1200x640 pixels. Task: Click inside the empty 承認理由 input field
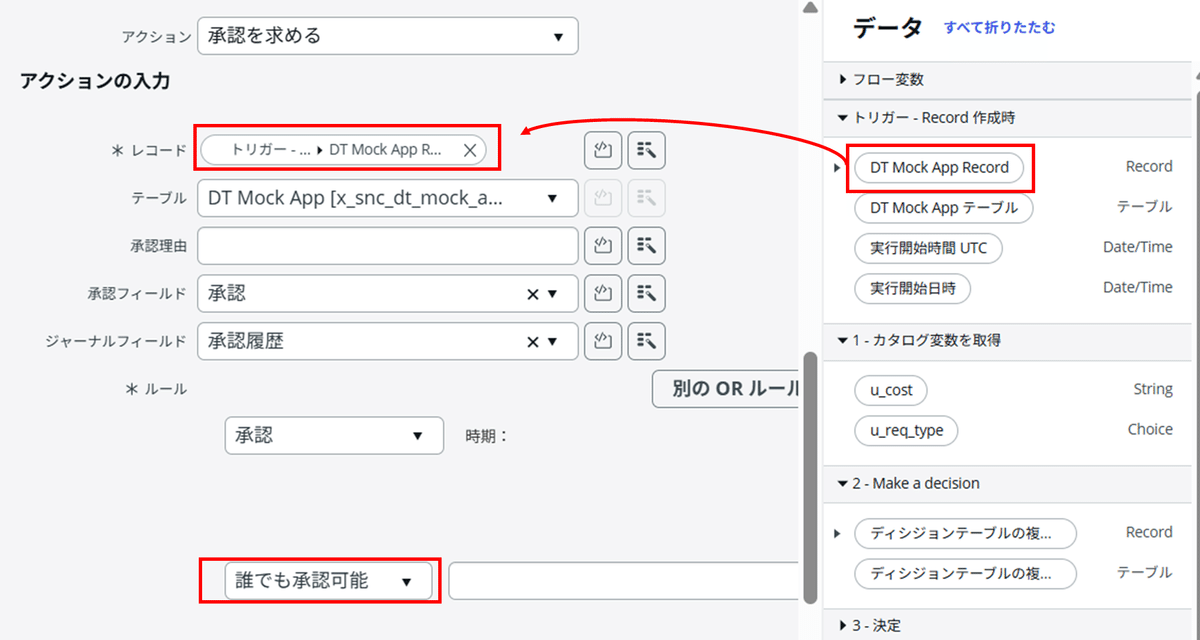tap(387, 245)
